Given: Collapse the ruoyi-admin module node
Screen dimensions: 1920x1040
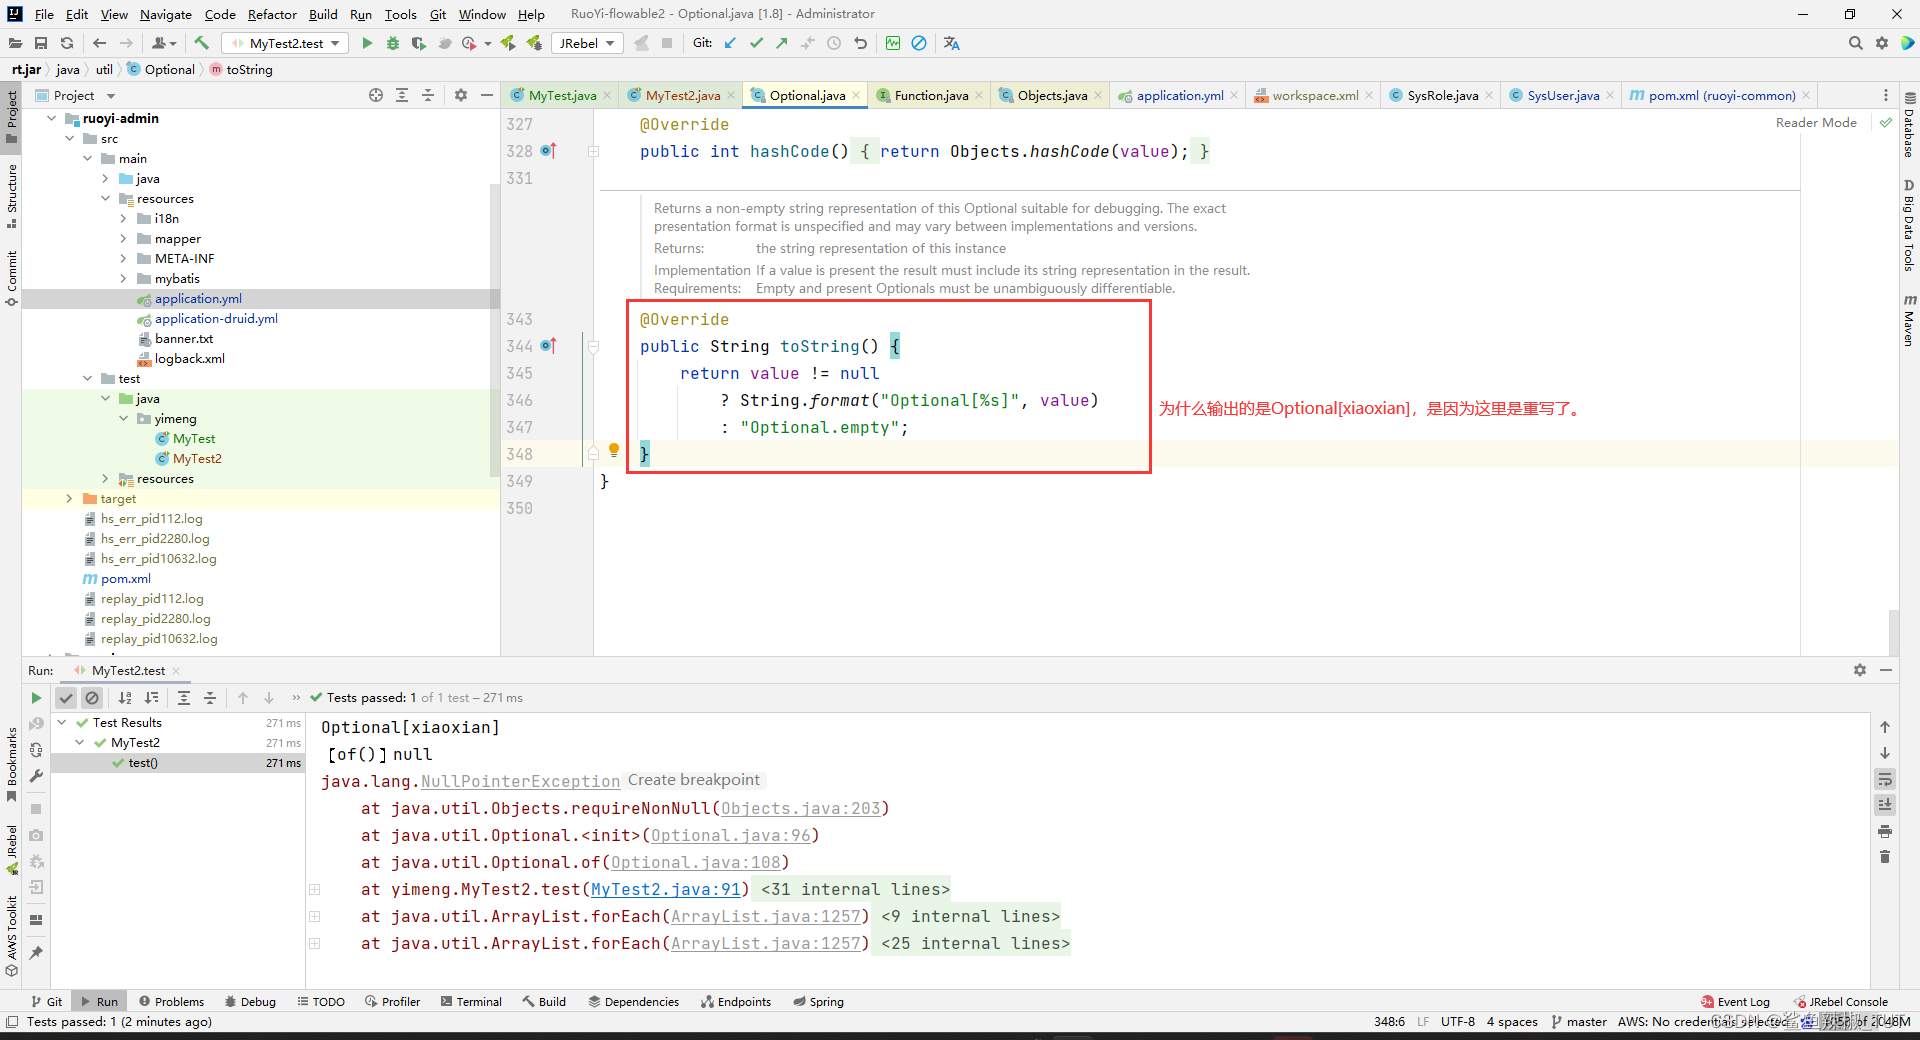Looking at the screenshot, I should [x=52, y=118].
